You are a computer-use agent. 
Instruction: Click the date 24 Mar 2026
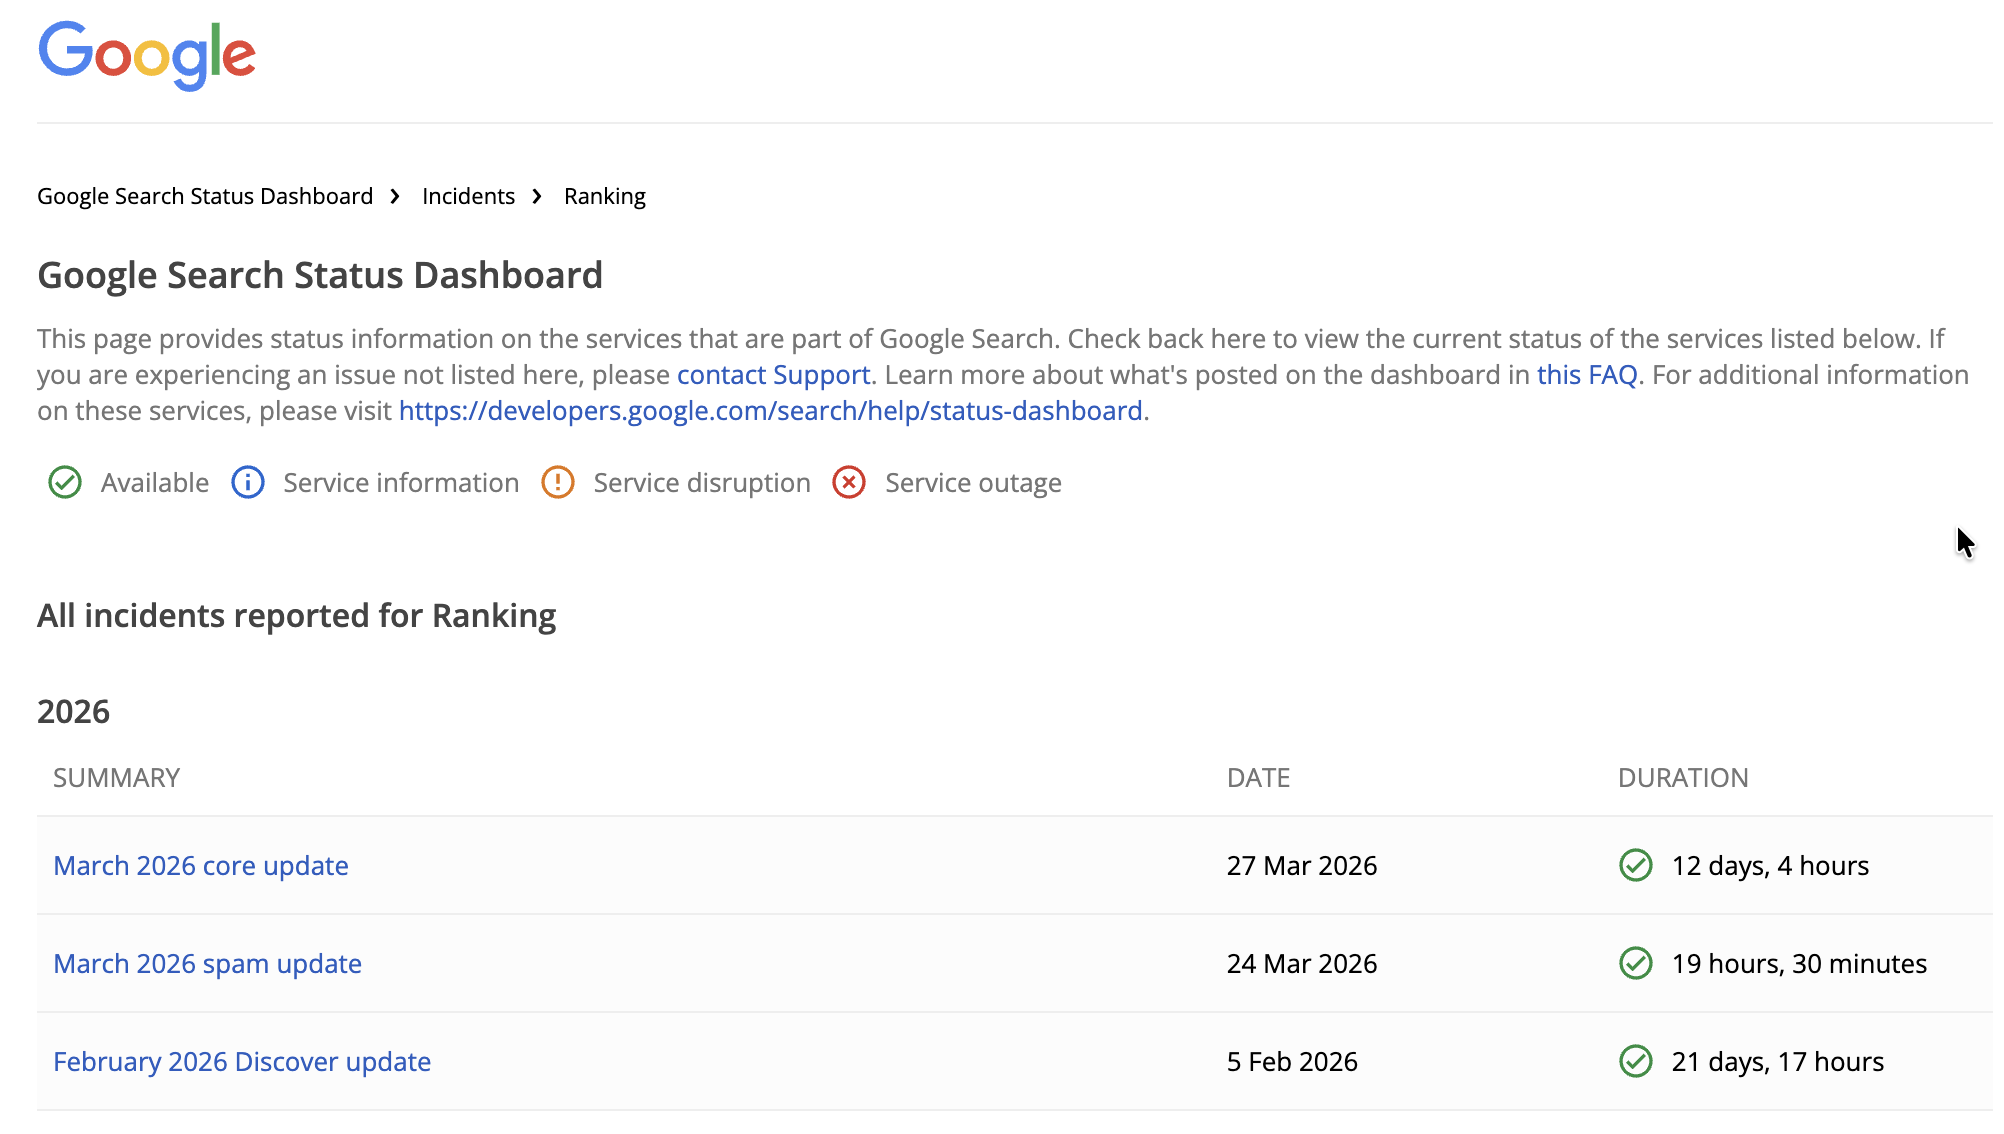[x=1302, y=964]
